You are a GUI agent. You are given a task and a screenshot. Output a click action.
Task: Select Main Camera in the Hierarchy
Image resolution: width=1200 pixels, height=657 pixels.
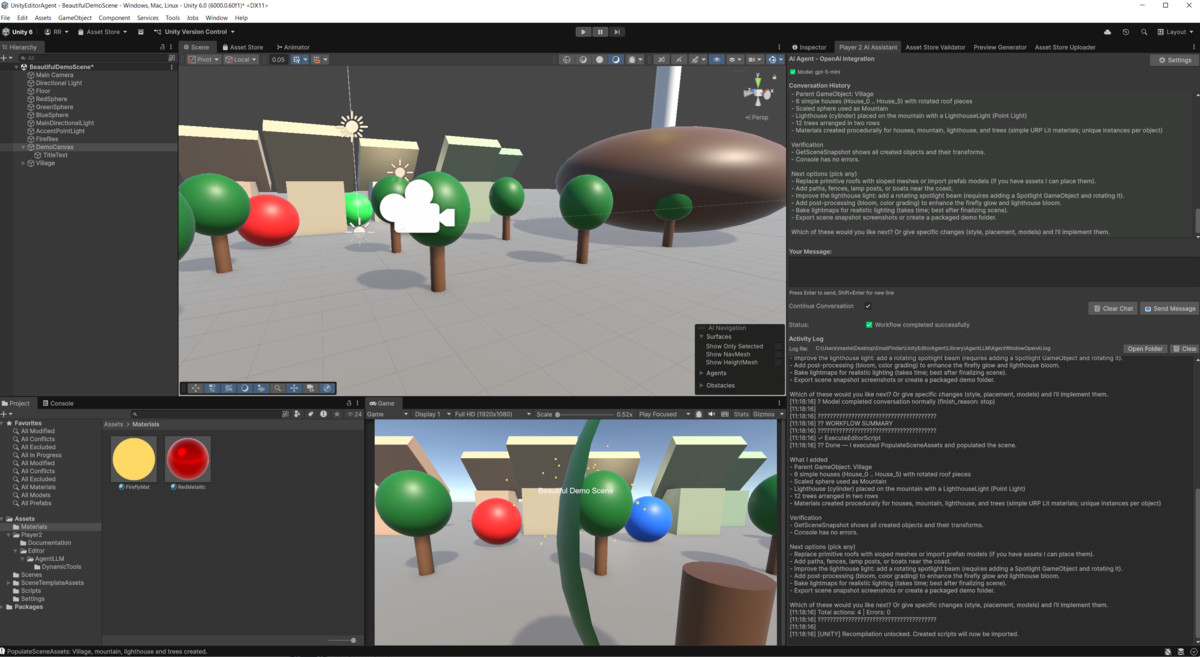click(x=54, y=75)
